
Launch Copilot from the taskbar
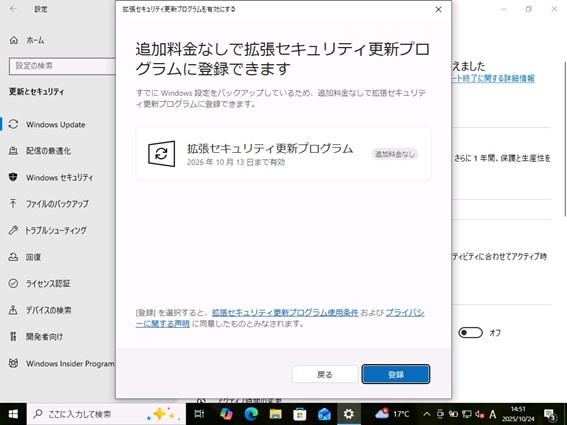226,414
